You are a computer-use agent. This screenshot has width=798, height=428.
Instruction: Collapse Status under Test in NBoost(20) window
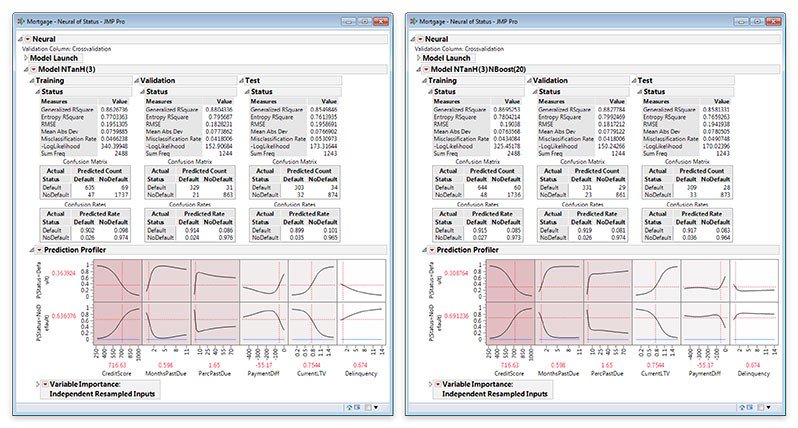640,92
